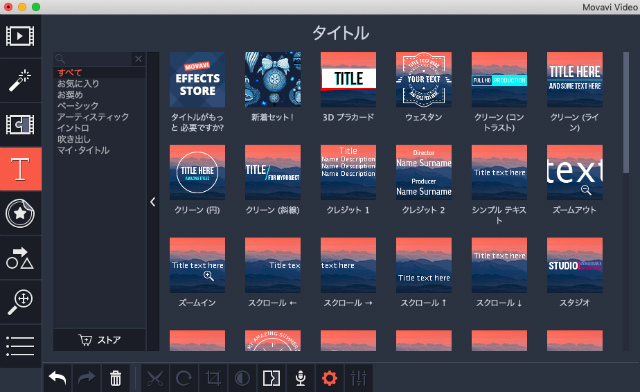Select the スクロール → title preset

coord(348,265)
